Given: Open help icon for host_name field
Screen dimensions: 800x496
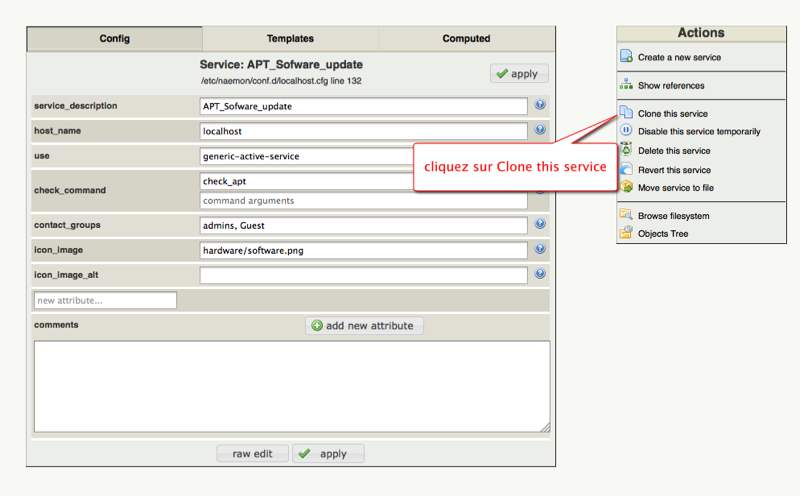Looking at the screenshot, I should [x=540, y=130].
